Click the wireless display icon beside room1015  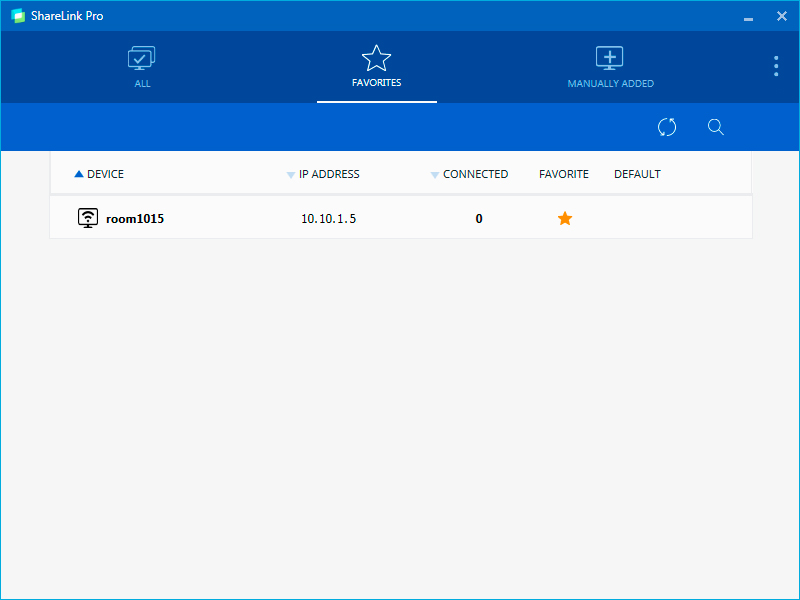point(88,218)
